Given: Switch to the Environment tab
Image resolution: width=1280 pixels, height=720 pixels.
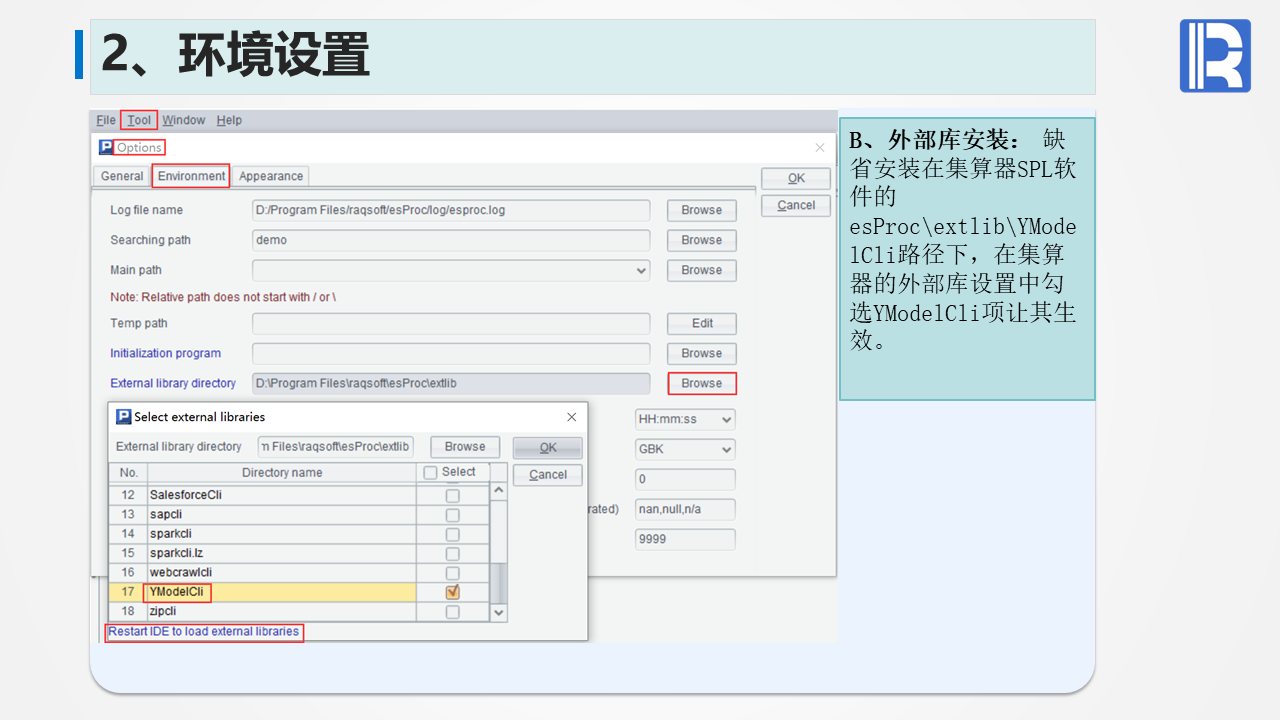Looking at the screenshot, I should pyautogui.click(x=191, y=176).
